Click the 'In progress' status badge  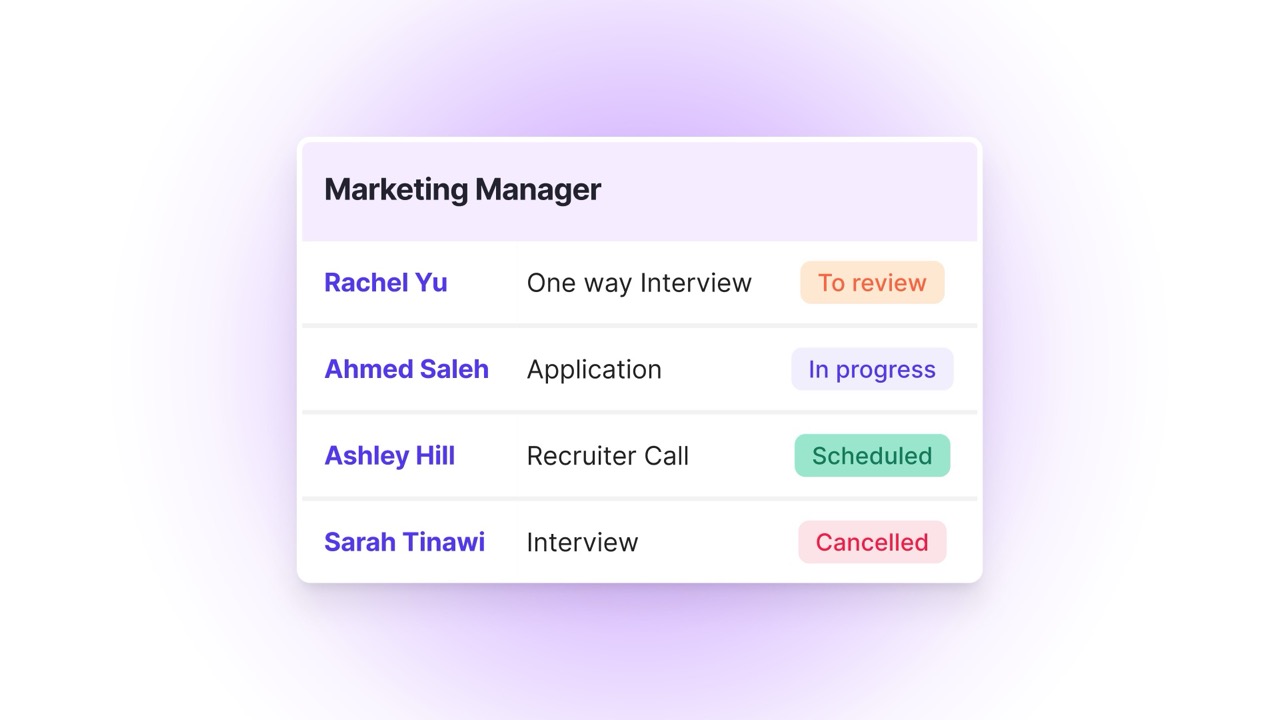tap(871, 369)
